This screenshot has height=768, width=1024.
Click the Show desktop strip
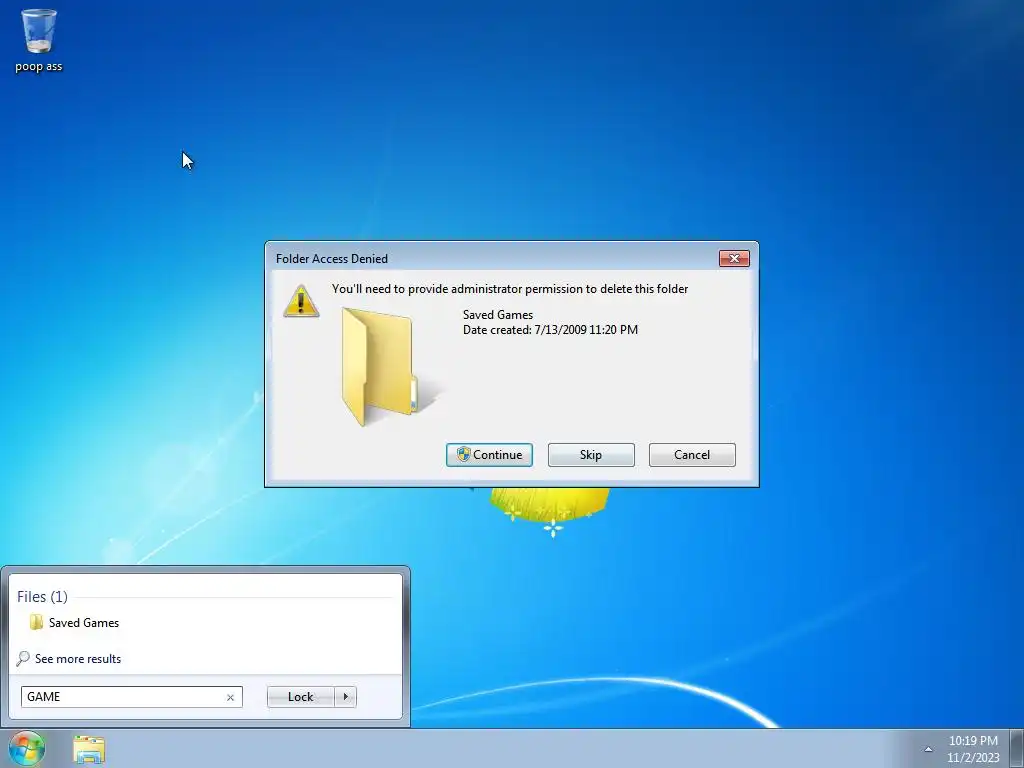pos(1017,748)
